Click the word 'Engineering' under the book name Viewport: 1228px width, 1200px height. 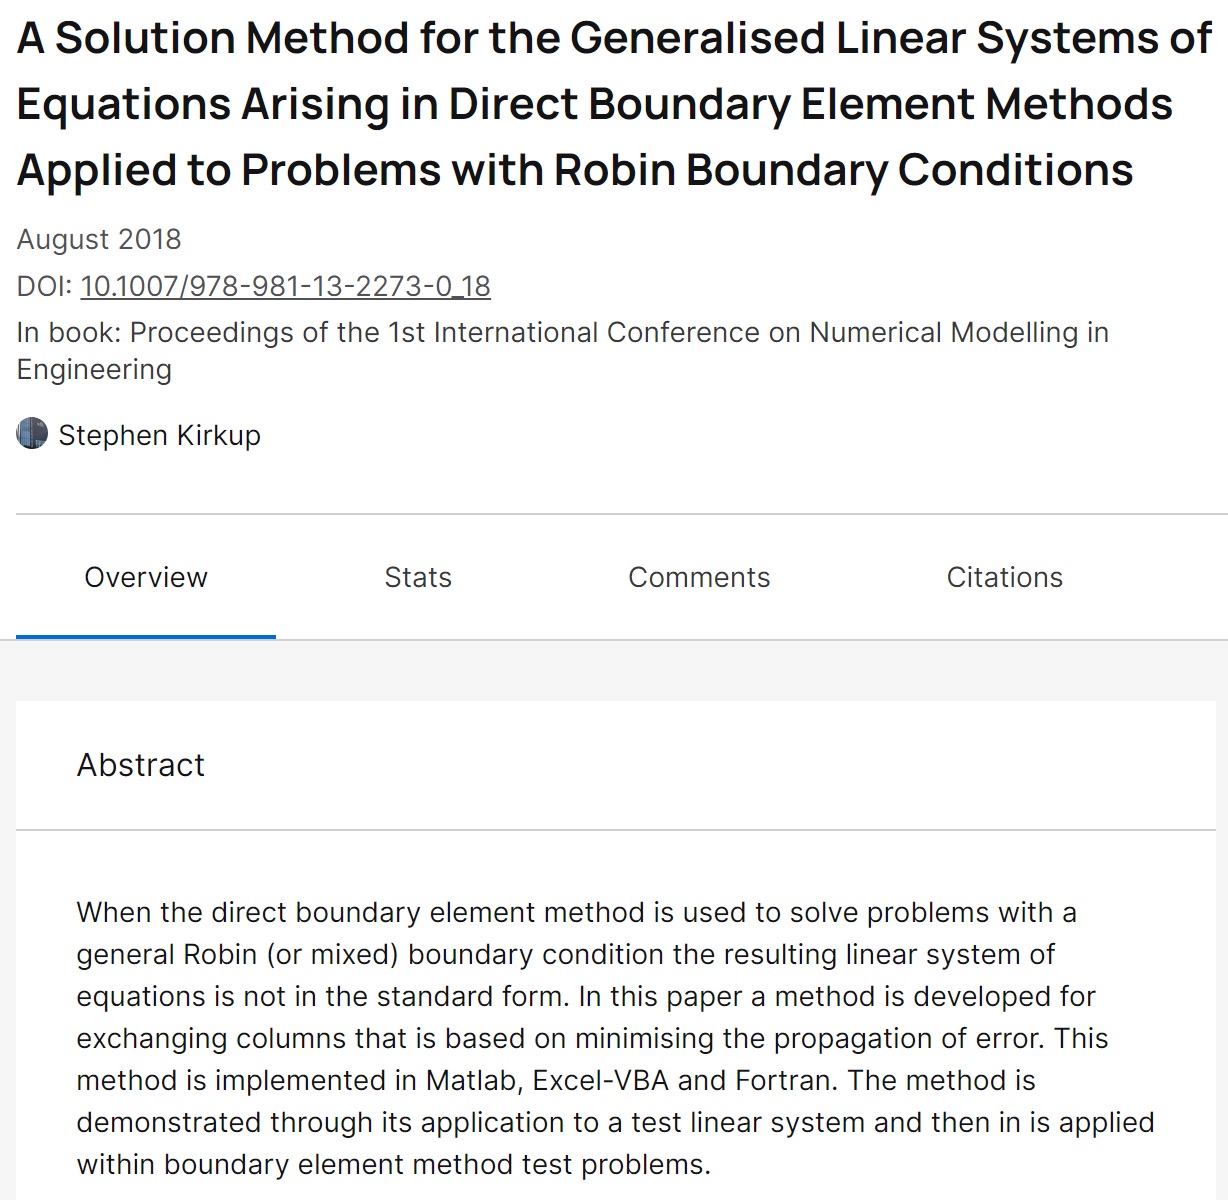(x=94, y=370)
